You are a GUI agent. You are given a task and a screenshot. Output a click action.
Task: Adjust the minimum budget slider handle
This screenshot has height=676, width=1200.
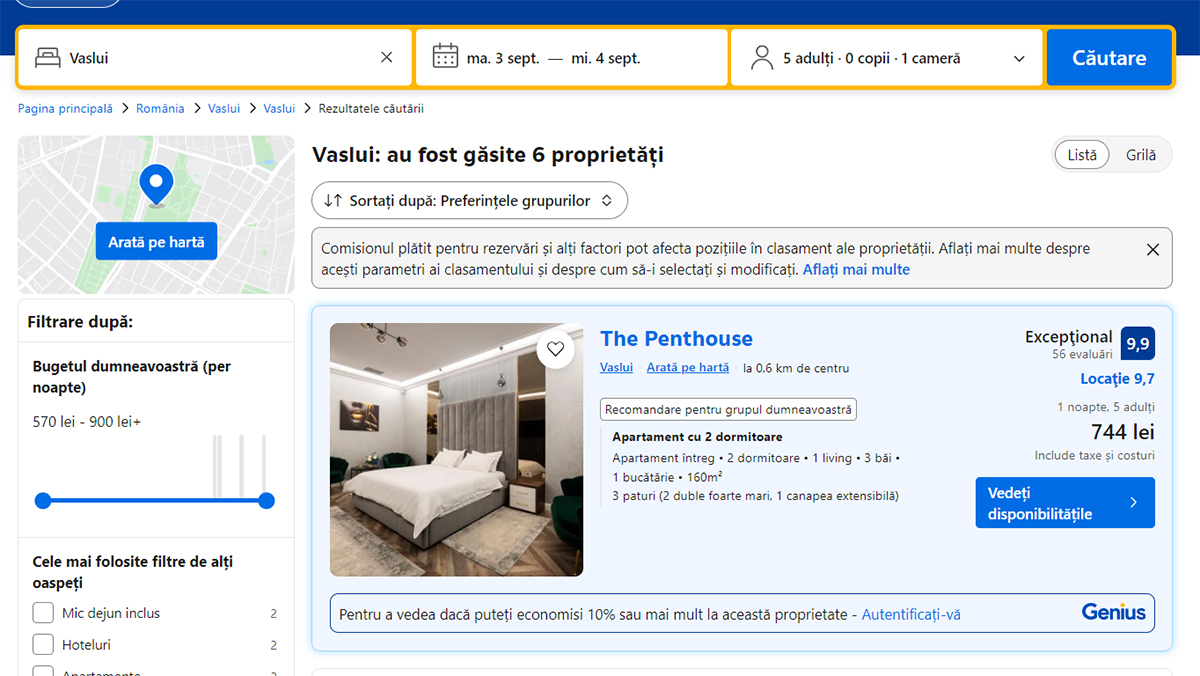tap(43, 501)
